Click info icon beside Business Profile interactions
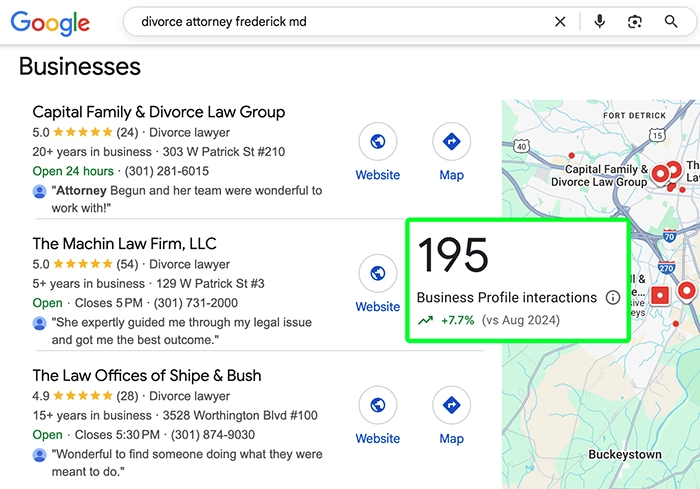The image size is (700, 489). (612, 297)
